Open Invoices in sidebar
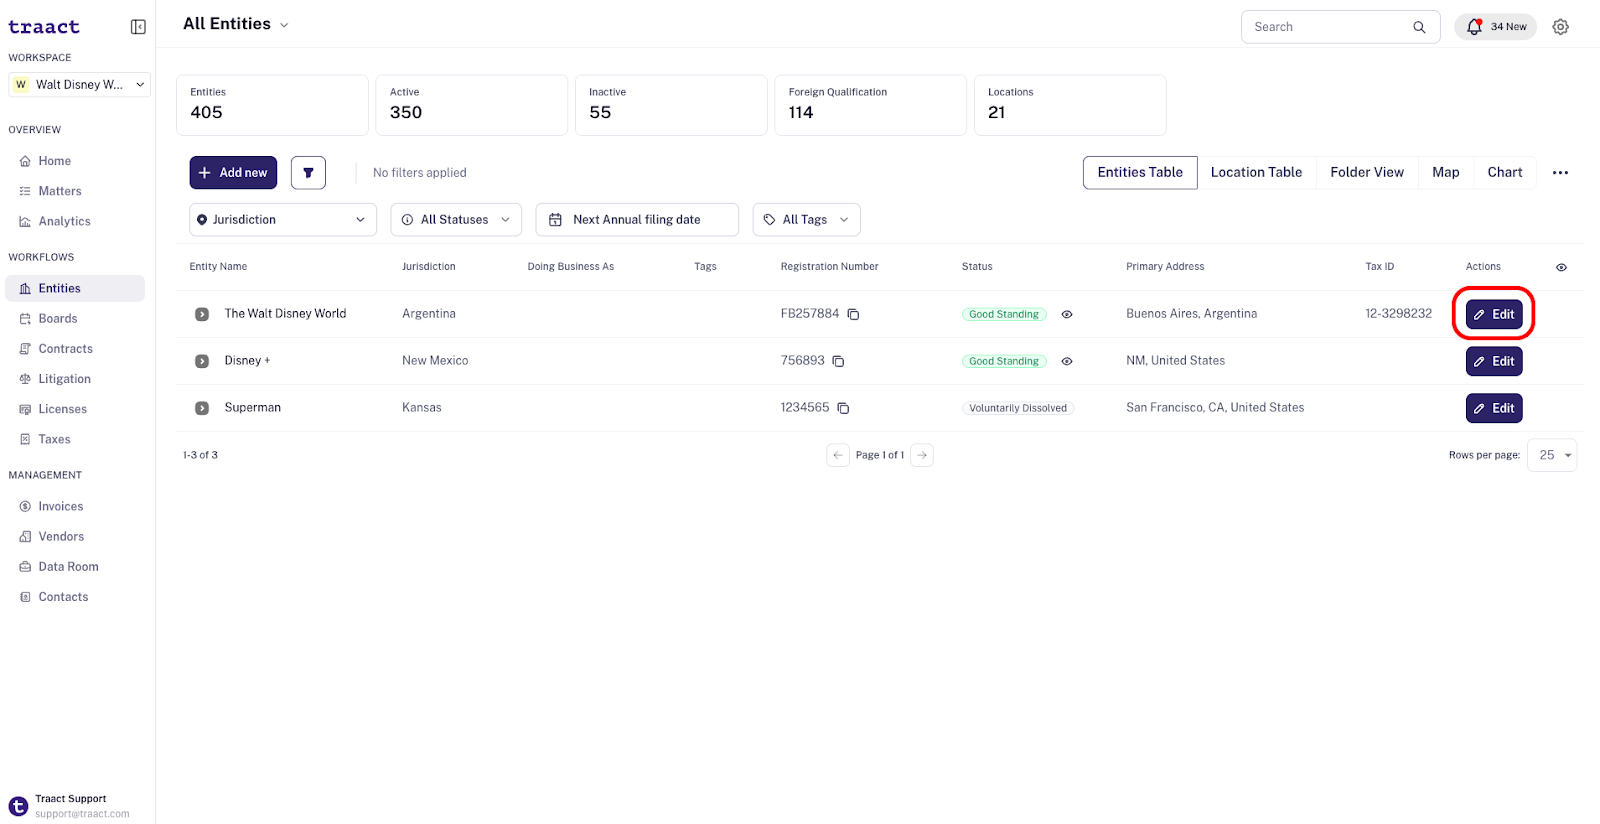Image resolution: width=1600 pixels, height=824 pixels. 75,506
